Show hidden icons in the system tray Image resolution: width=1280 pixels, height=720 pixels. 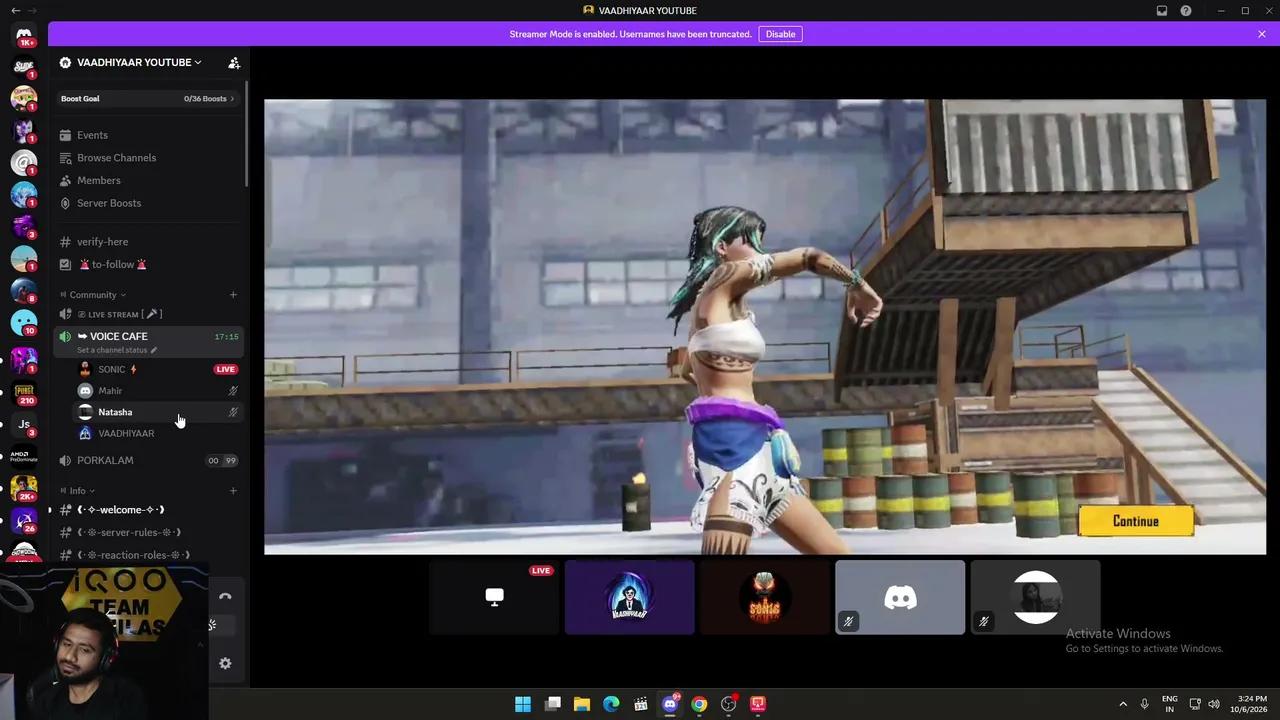1122,704
